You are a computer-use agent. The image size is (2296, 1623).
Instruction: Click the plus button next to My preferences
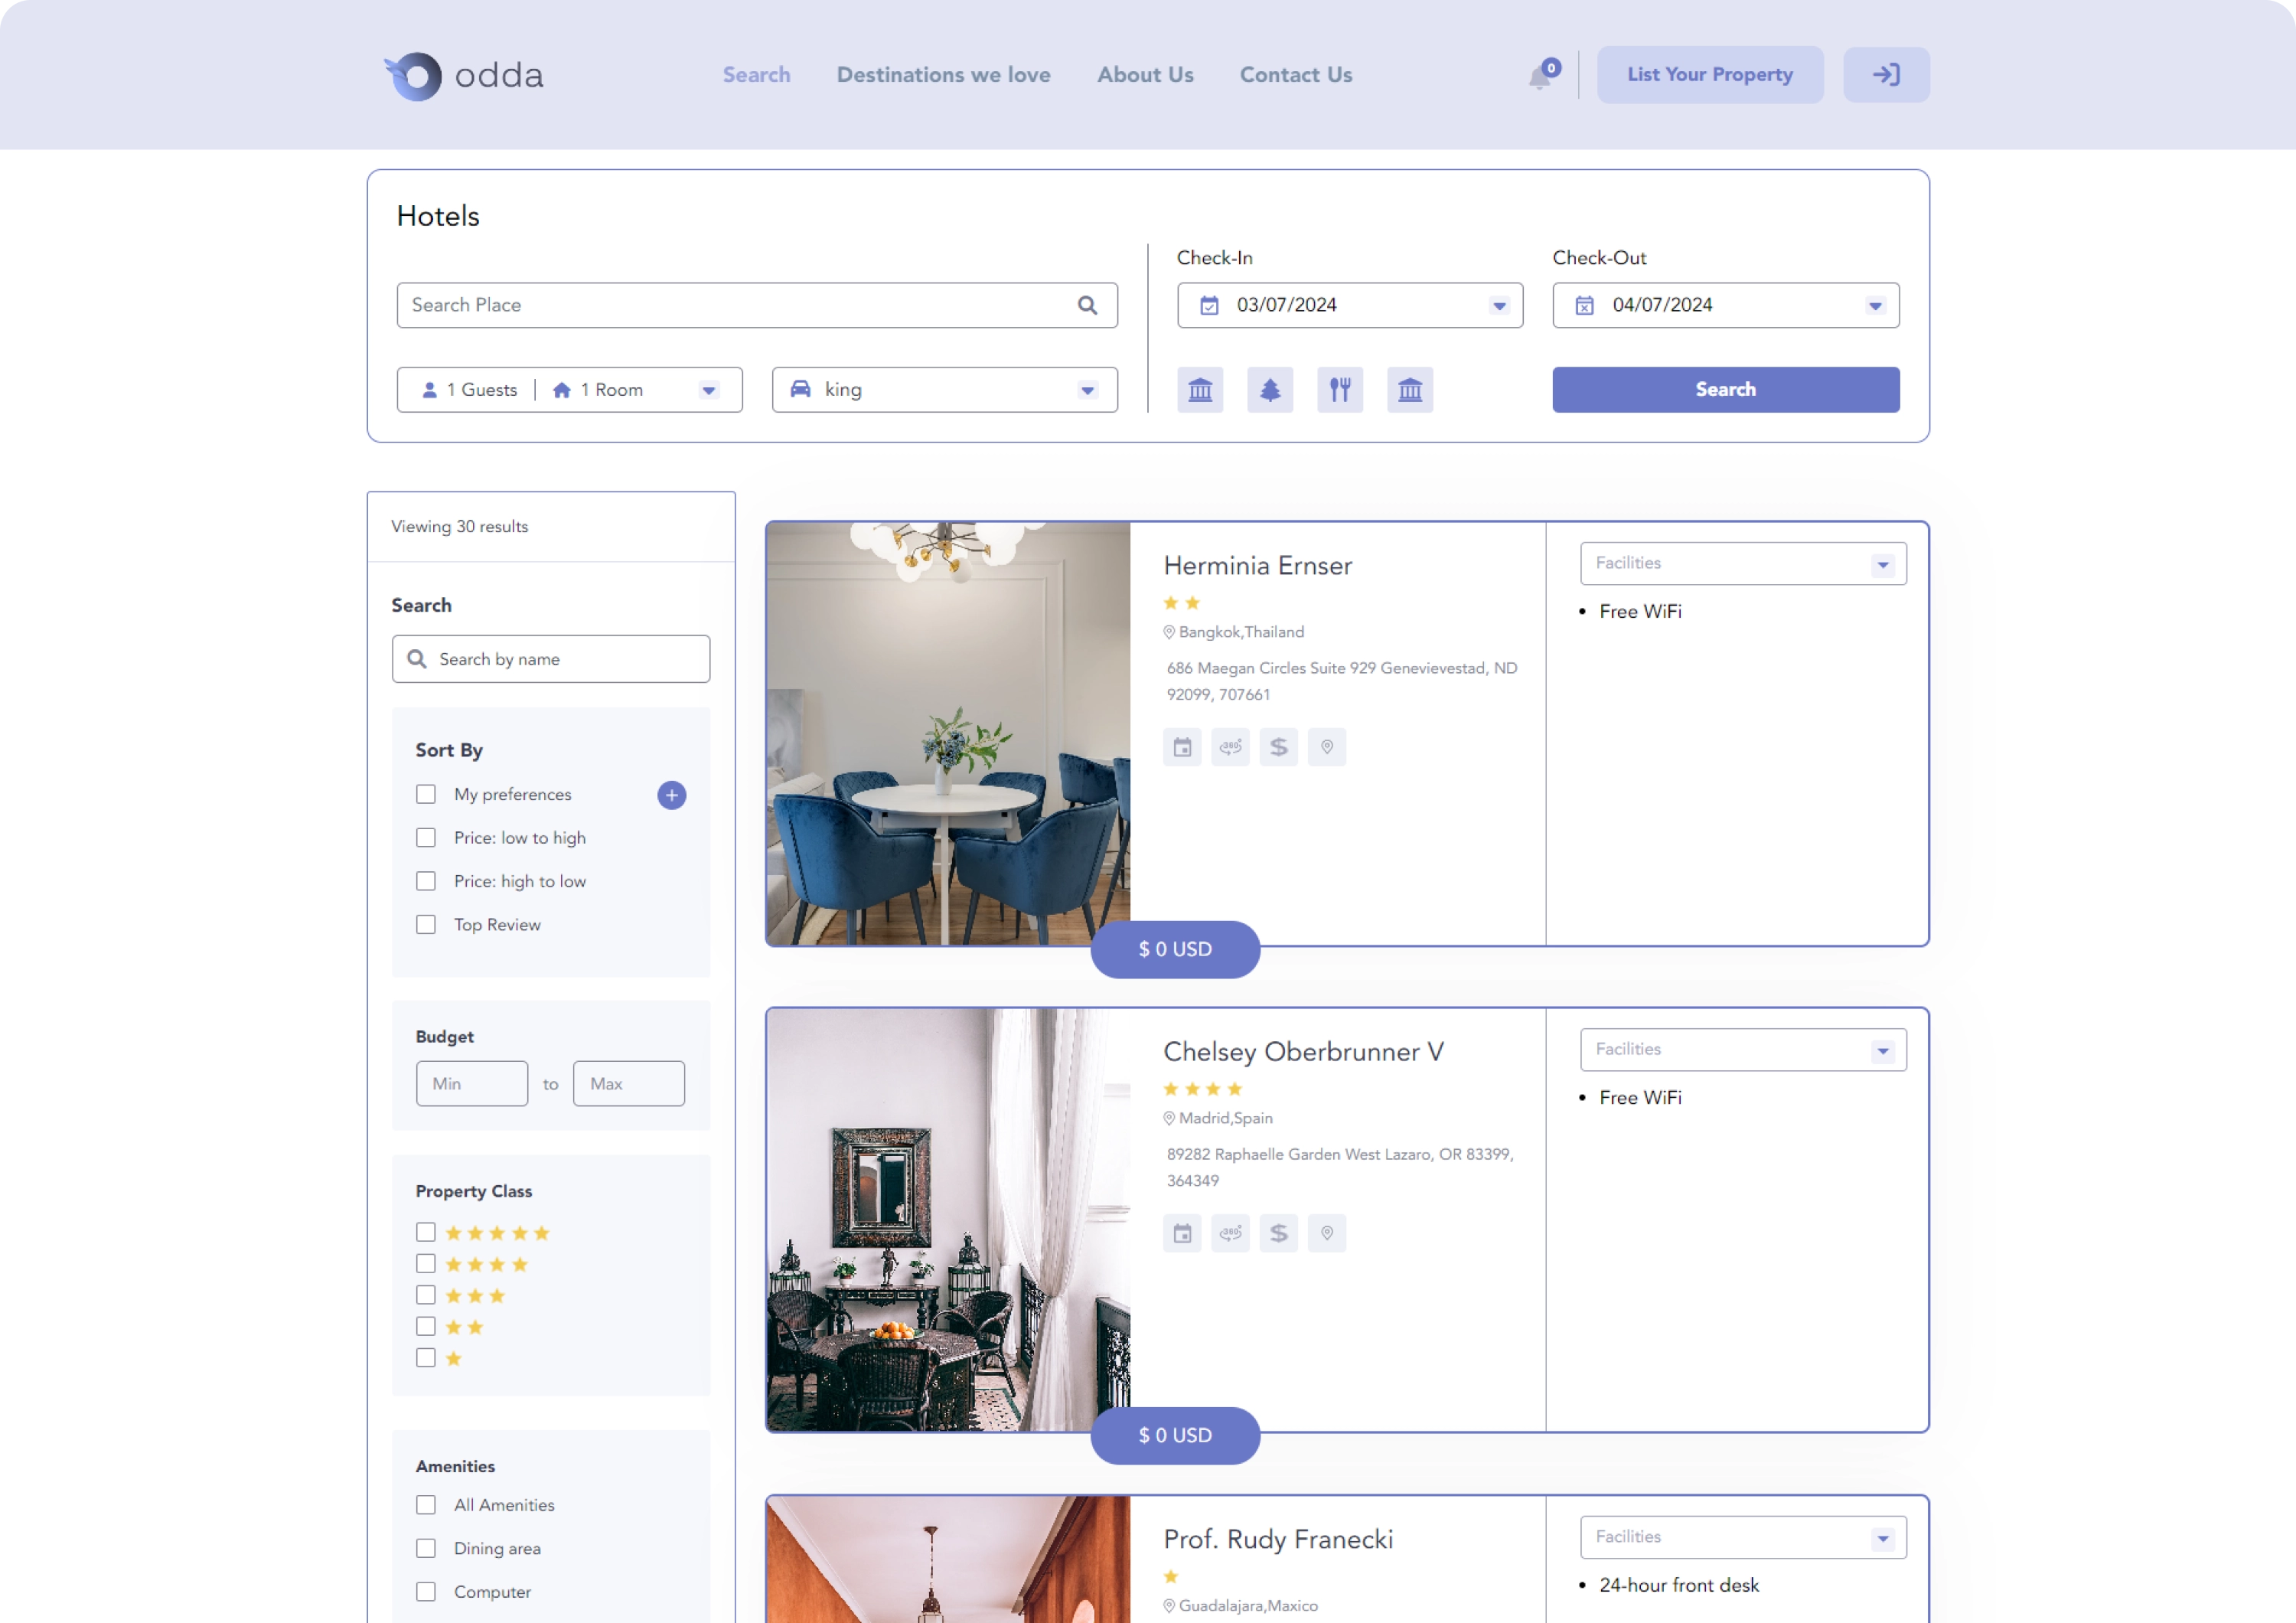pyautogui.click(x=671, y=795)
